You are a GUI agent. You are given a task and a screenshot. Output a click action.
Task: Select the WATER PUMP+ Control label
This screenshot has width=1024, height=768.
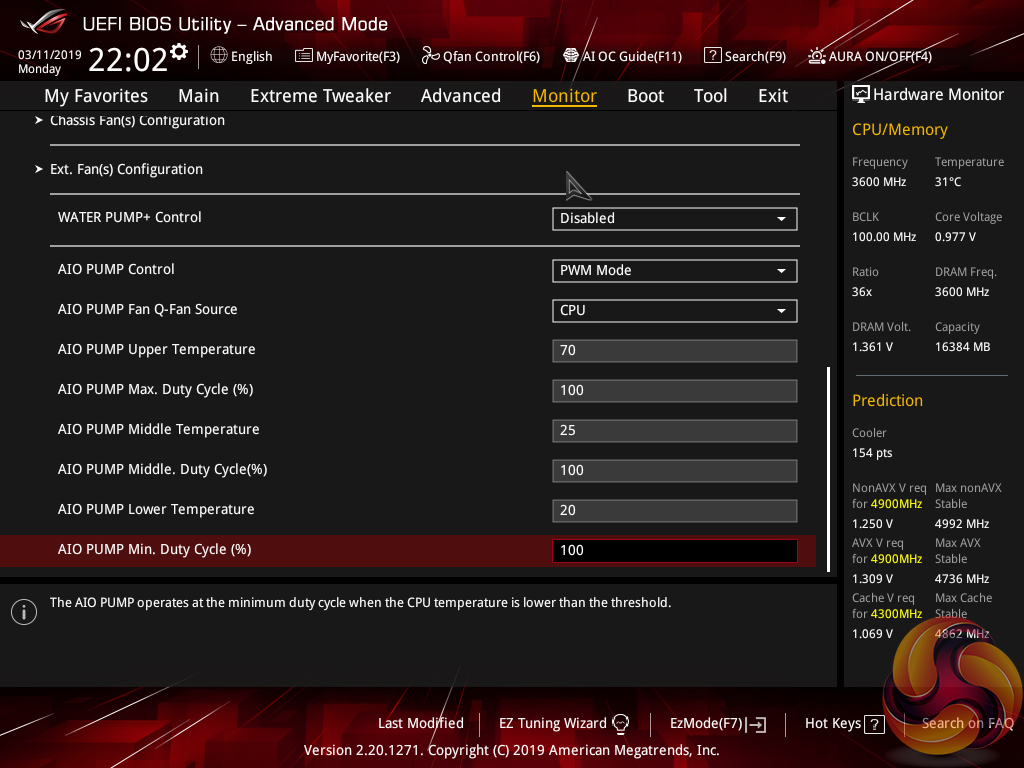(x=129, y=217)
